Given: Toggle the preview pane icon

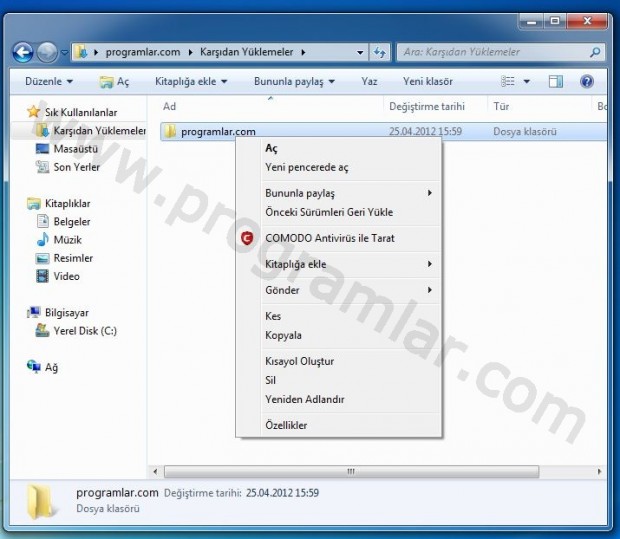Looking at the screenshot, I should pyautogui.click(x=556, y=81).
